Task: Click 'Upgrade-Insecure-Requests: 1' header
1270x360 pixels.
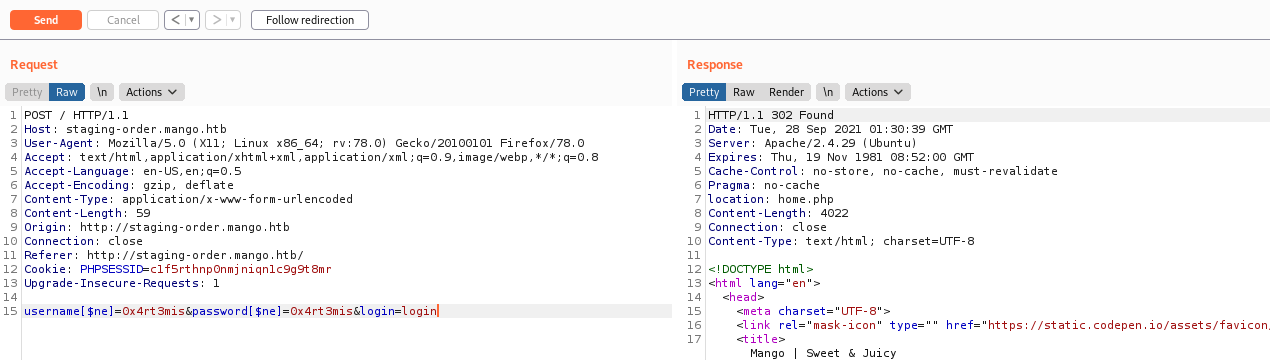Action: (122, 283)
